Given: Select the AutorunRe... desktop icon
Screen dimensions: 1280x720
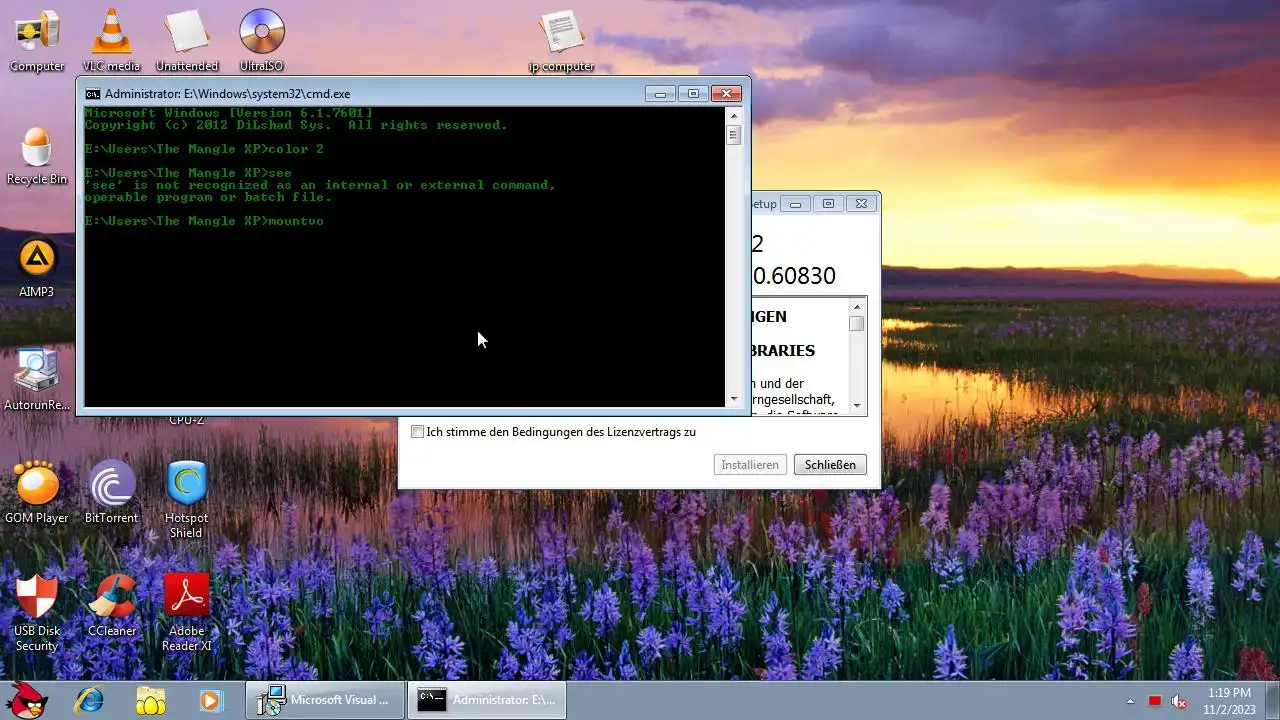Looking at the screenshot, I should pos(37,380).
